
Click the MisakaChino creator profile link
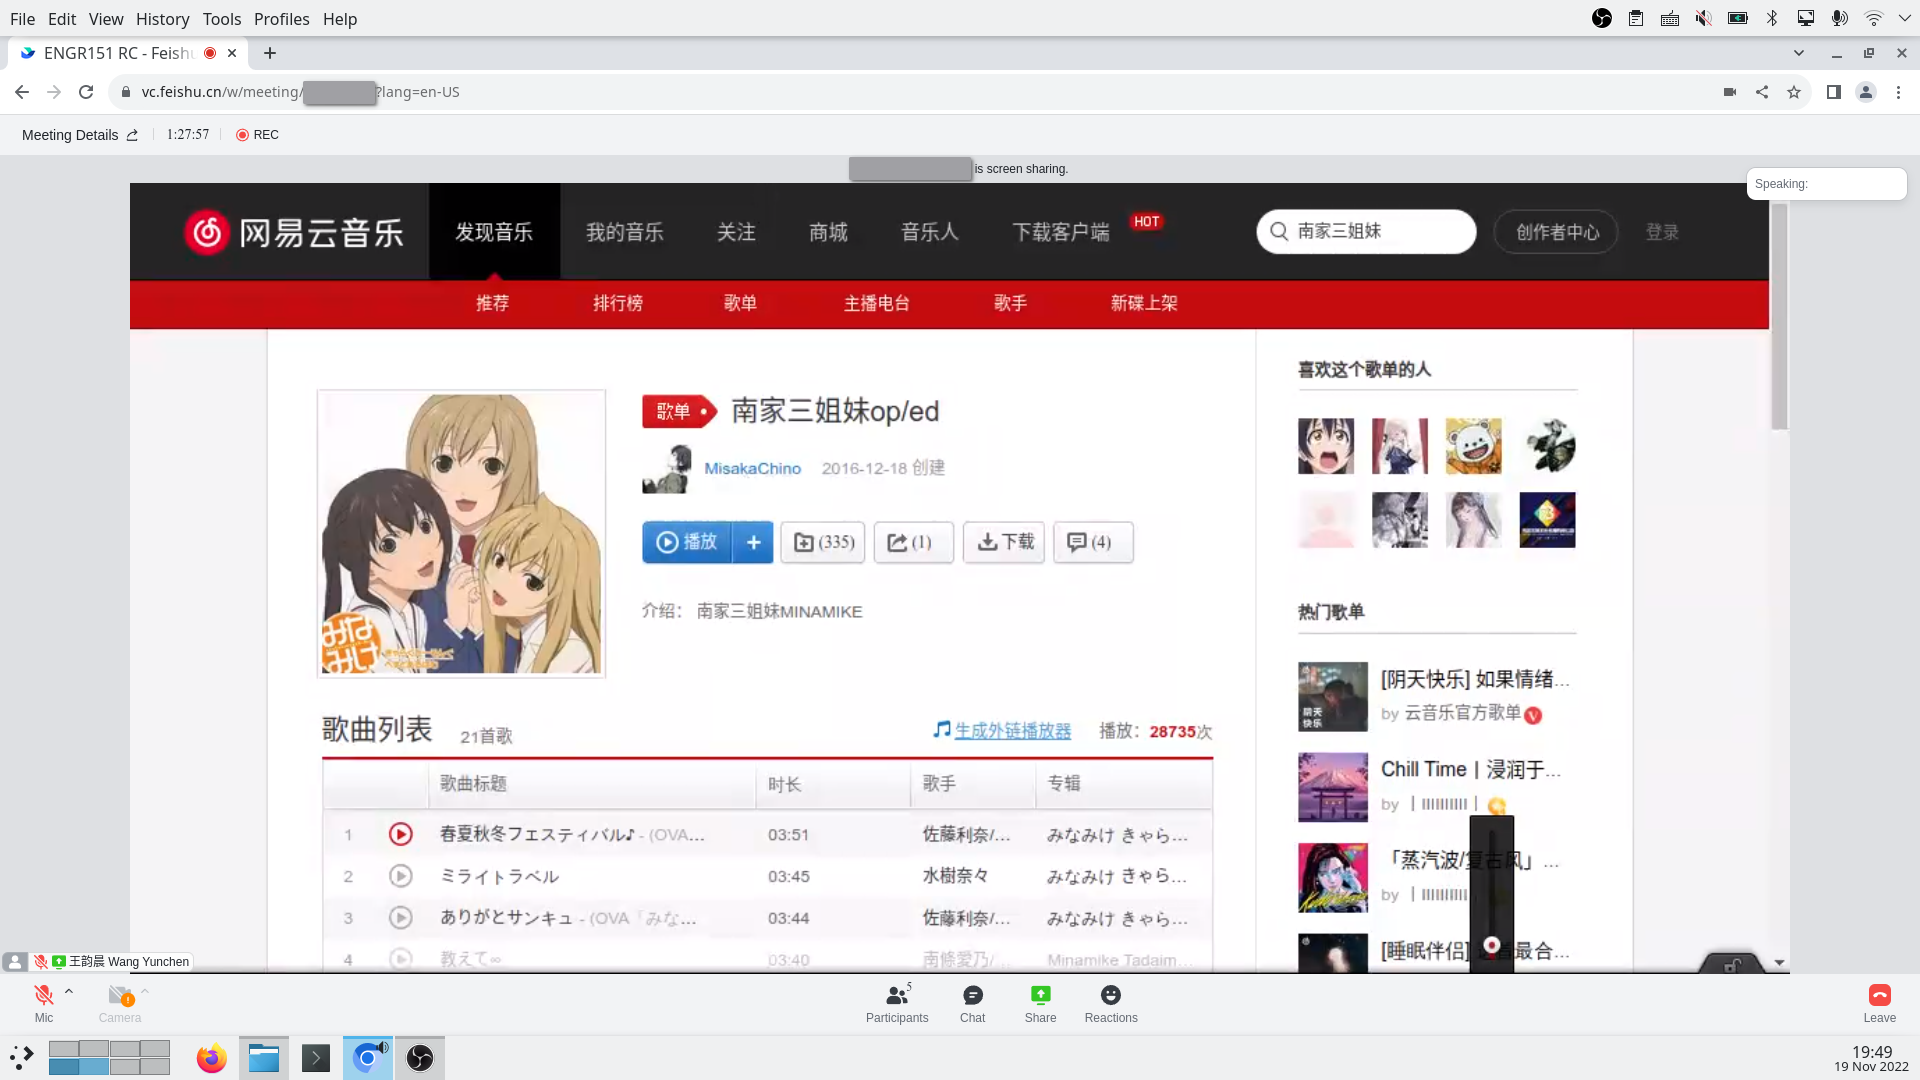pyautogui.click(x=753, y=468)
